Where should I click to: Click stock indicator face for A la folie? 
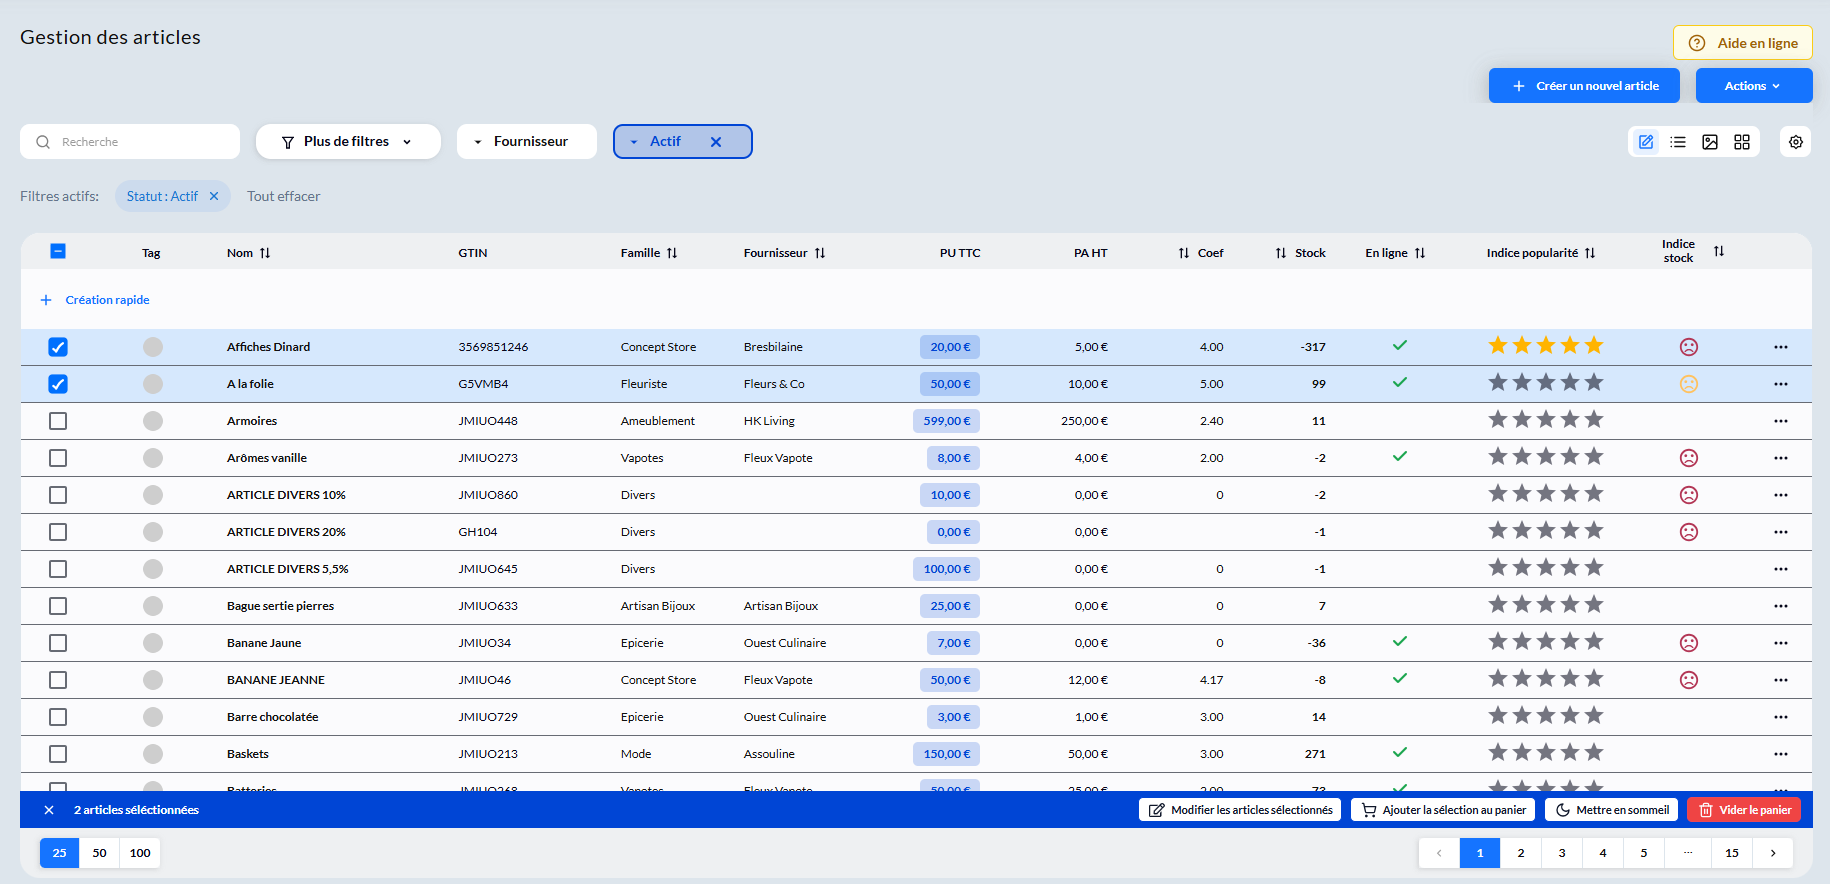(x=1689, y=384)
